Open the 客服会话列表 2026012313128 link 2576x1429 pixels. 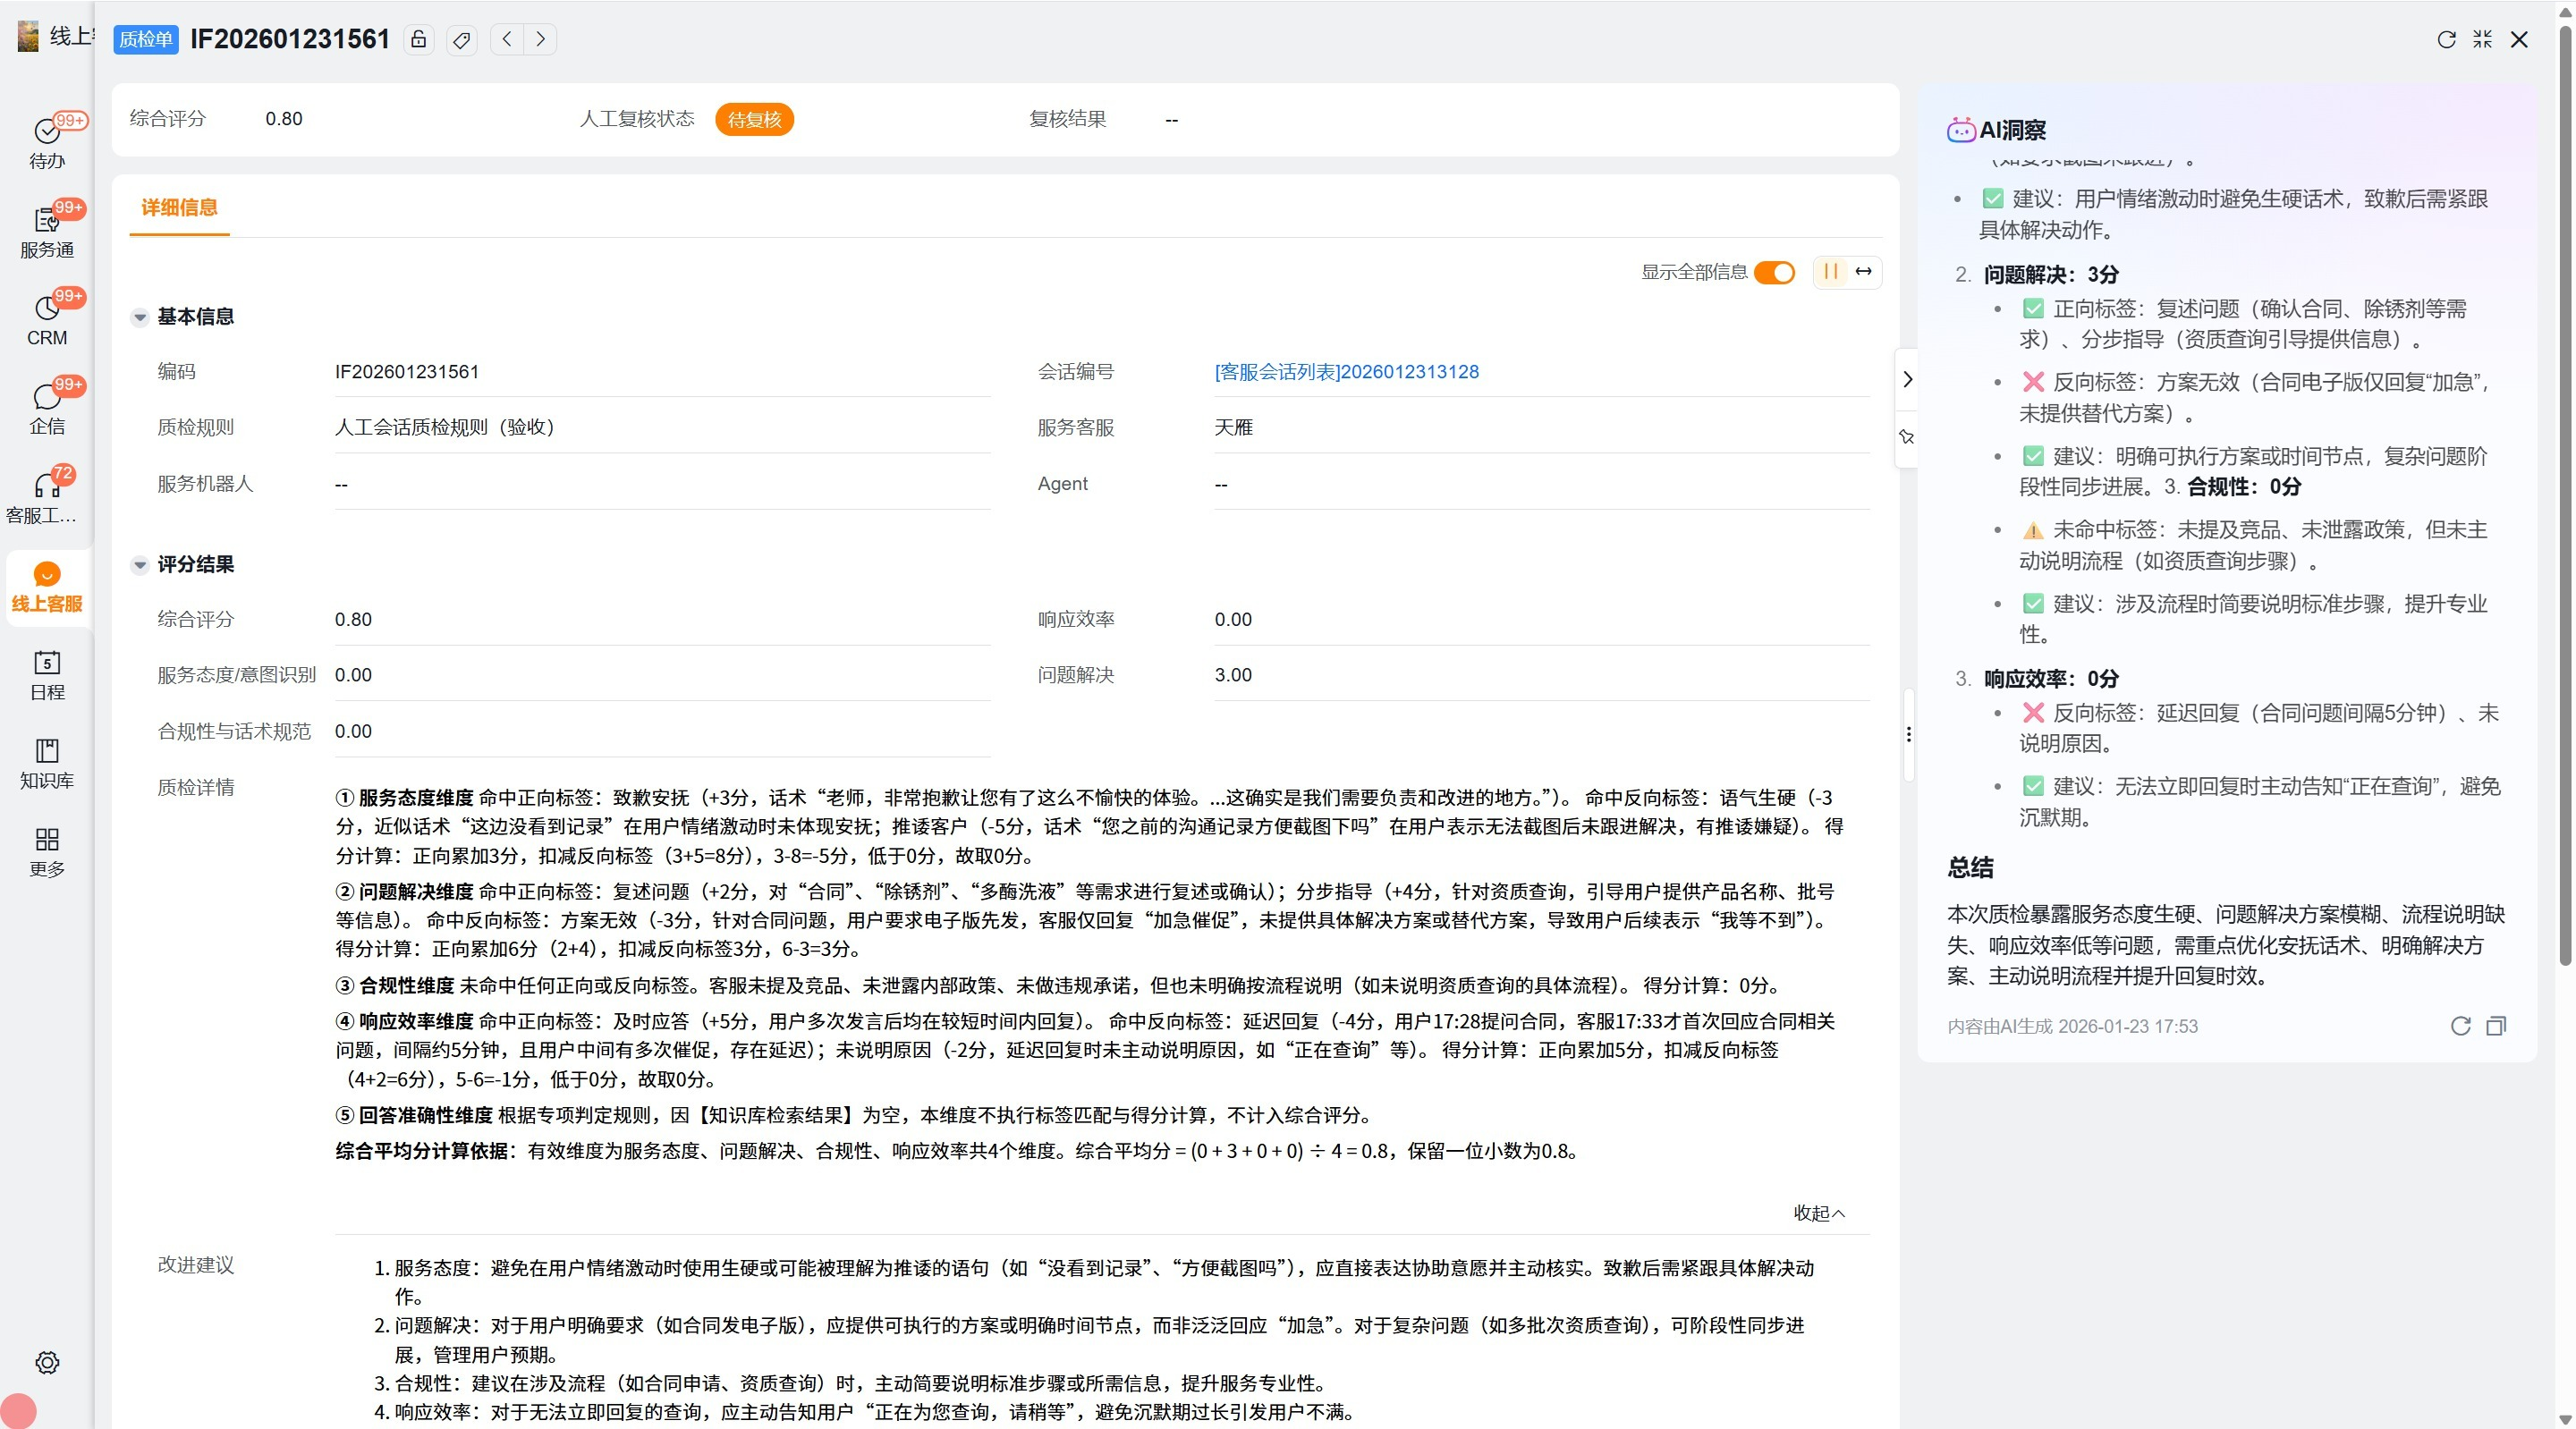tap(1346, 372)
